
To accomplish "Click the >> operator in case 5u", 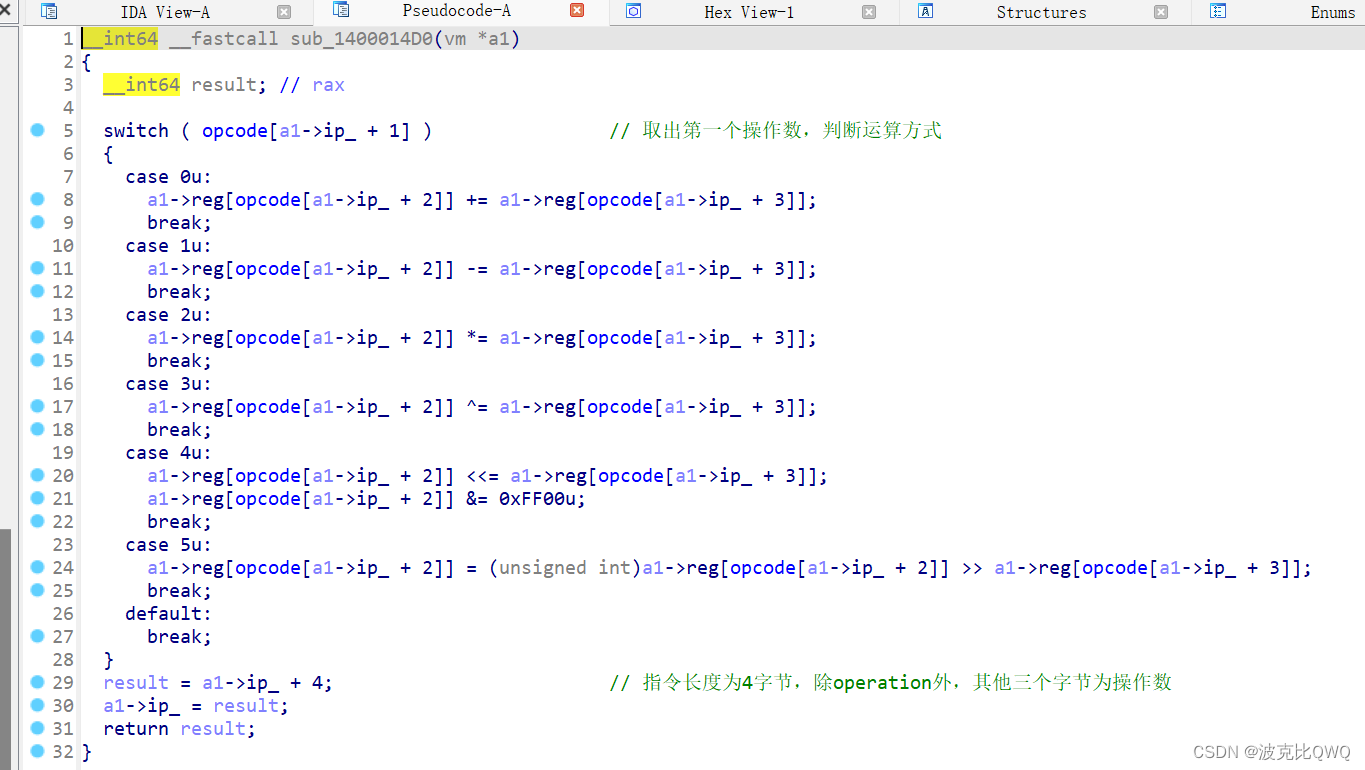I will (x=972, y=568).
